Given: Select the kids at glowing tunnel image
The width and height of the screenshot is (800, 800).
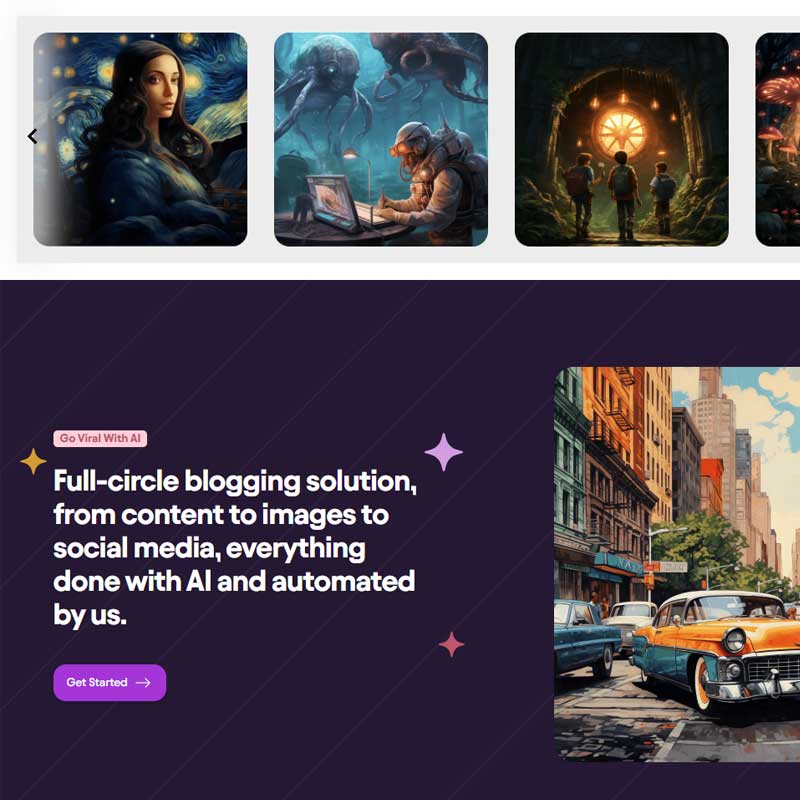Looking at the screenshot, I should [621, 139].
